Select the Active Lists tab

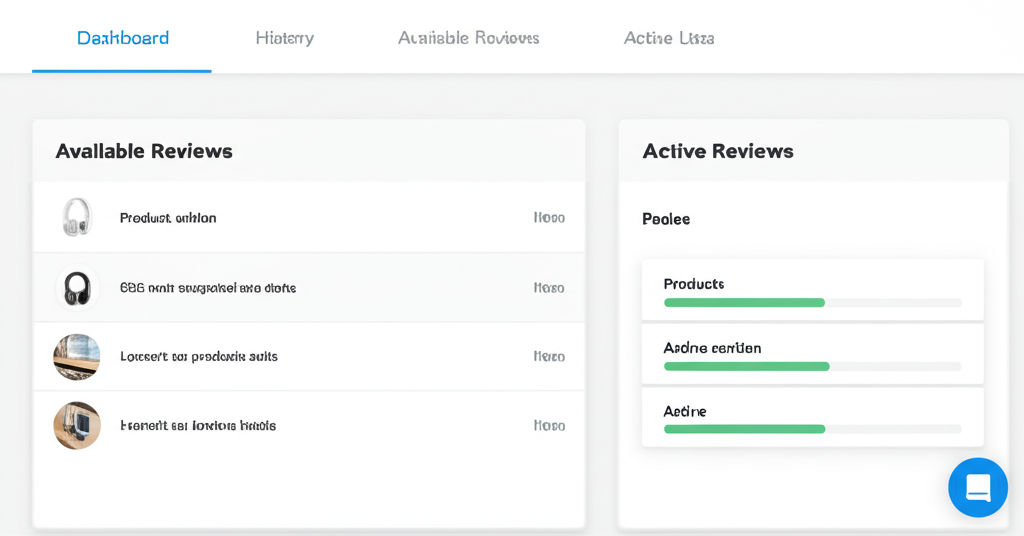coord(668,38)
